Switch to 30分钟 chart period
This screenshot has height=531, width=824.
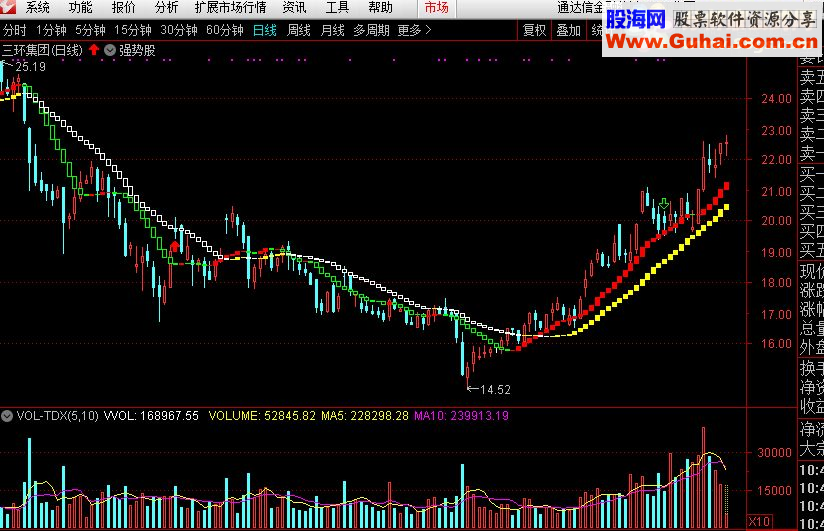point(179,30)
